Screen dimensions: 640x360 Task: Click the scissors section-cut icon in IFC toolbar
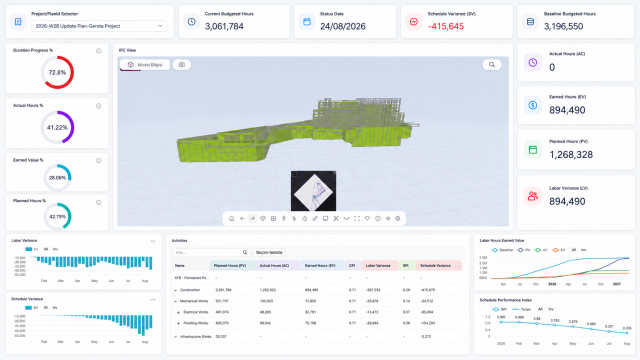[336, 218]
